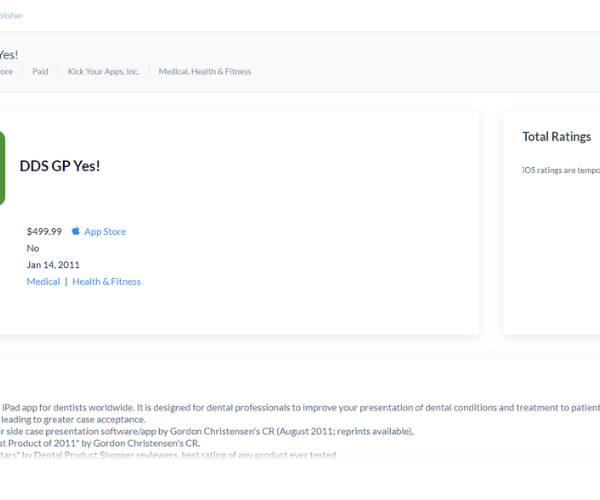The width and height of the screenshot is (600, 500).
Task: Open the App Store link
Action: coord(105,231)
